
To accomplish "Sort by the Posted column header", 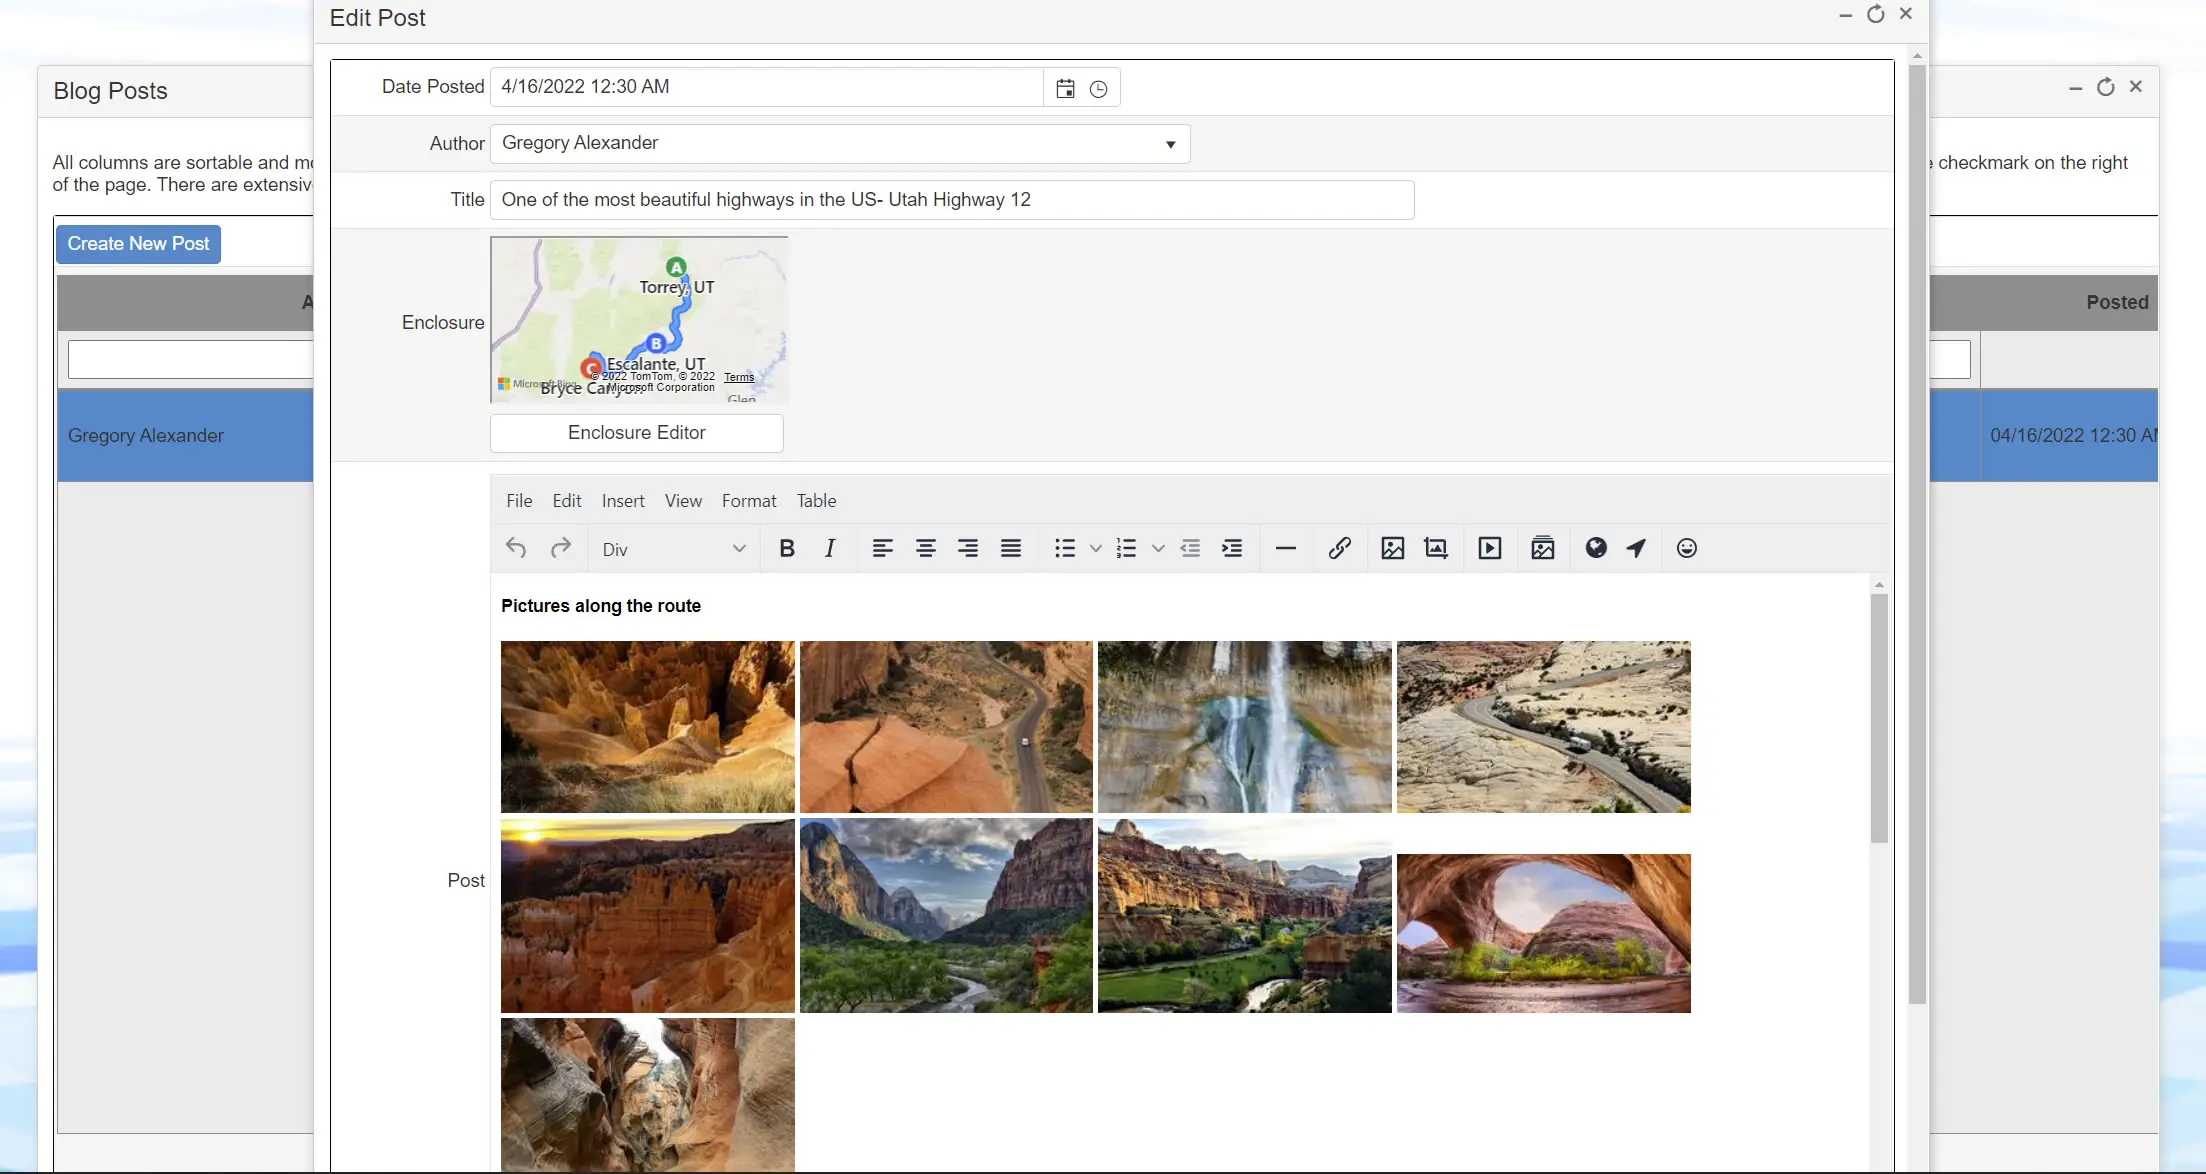I will coord(2116,302).
